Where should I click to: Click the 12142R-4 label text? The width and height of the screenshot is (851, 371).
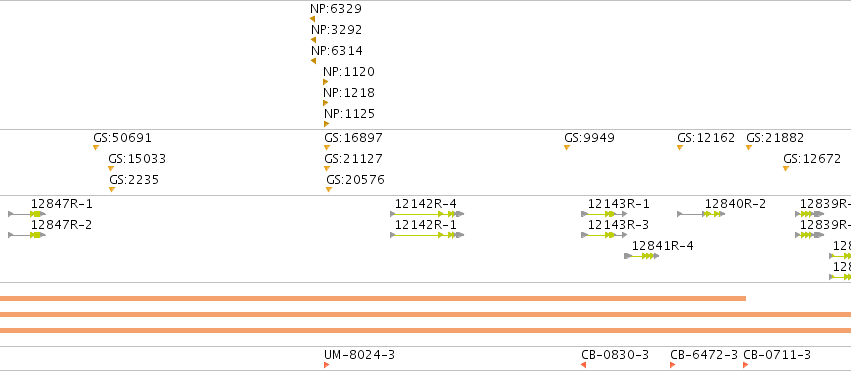coord(426,204)
